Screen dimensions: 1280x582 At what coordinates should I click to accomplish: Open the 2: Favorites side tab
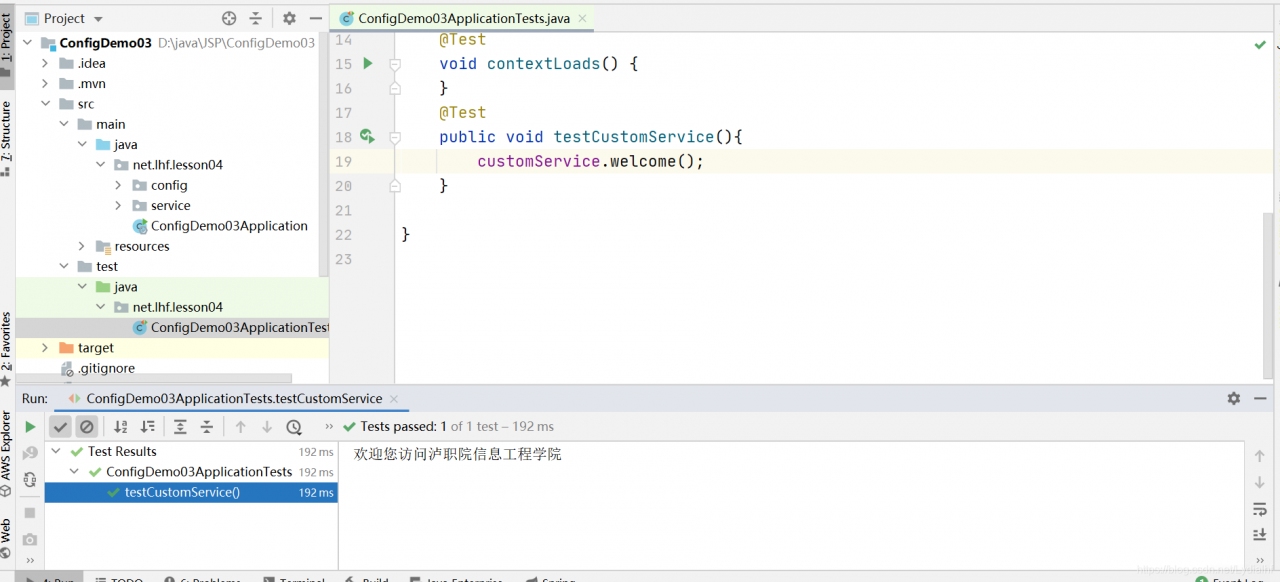(7, 350)
